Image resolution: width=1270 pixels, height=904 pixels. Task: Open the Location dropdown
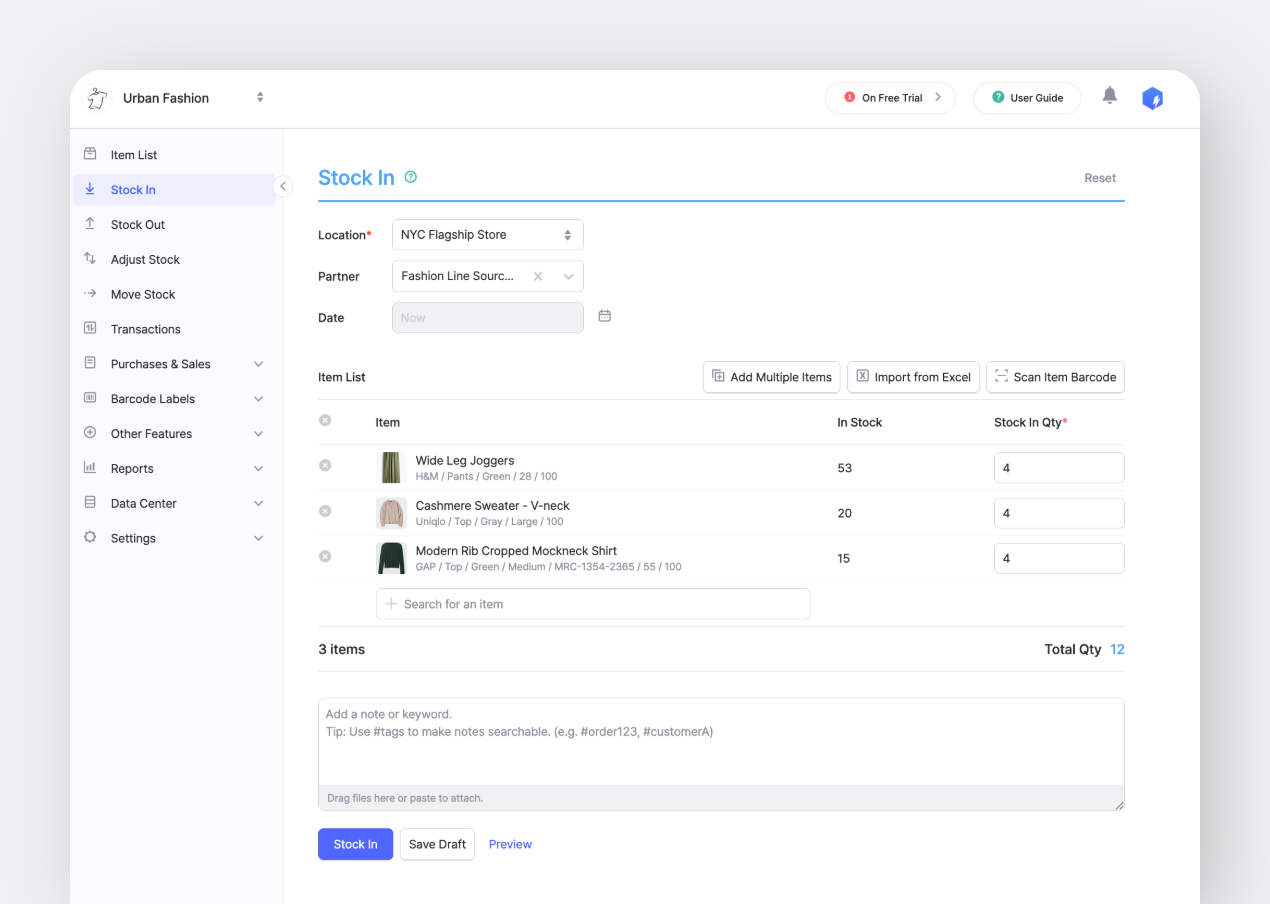(x=487, y=235)
